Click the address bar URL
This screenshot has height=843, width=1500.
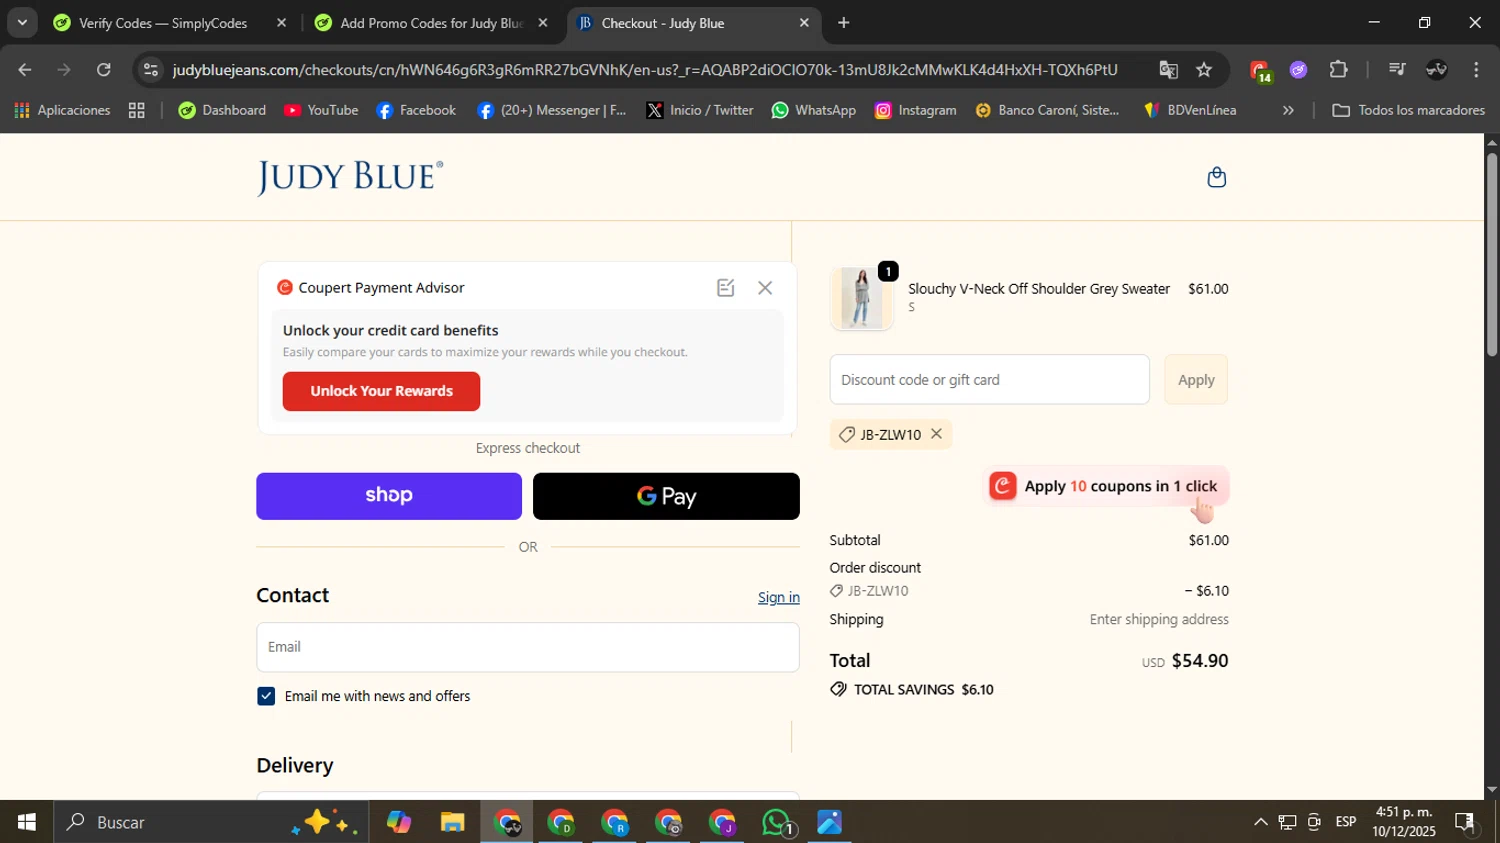point(644,70)
